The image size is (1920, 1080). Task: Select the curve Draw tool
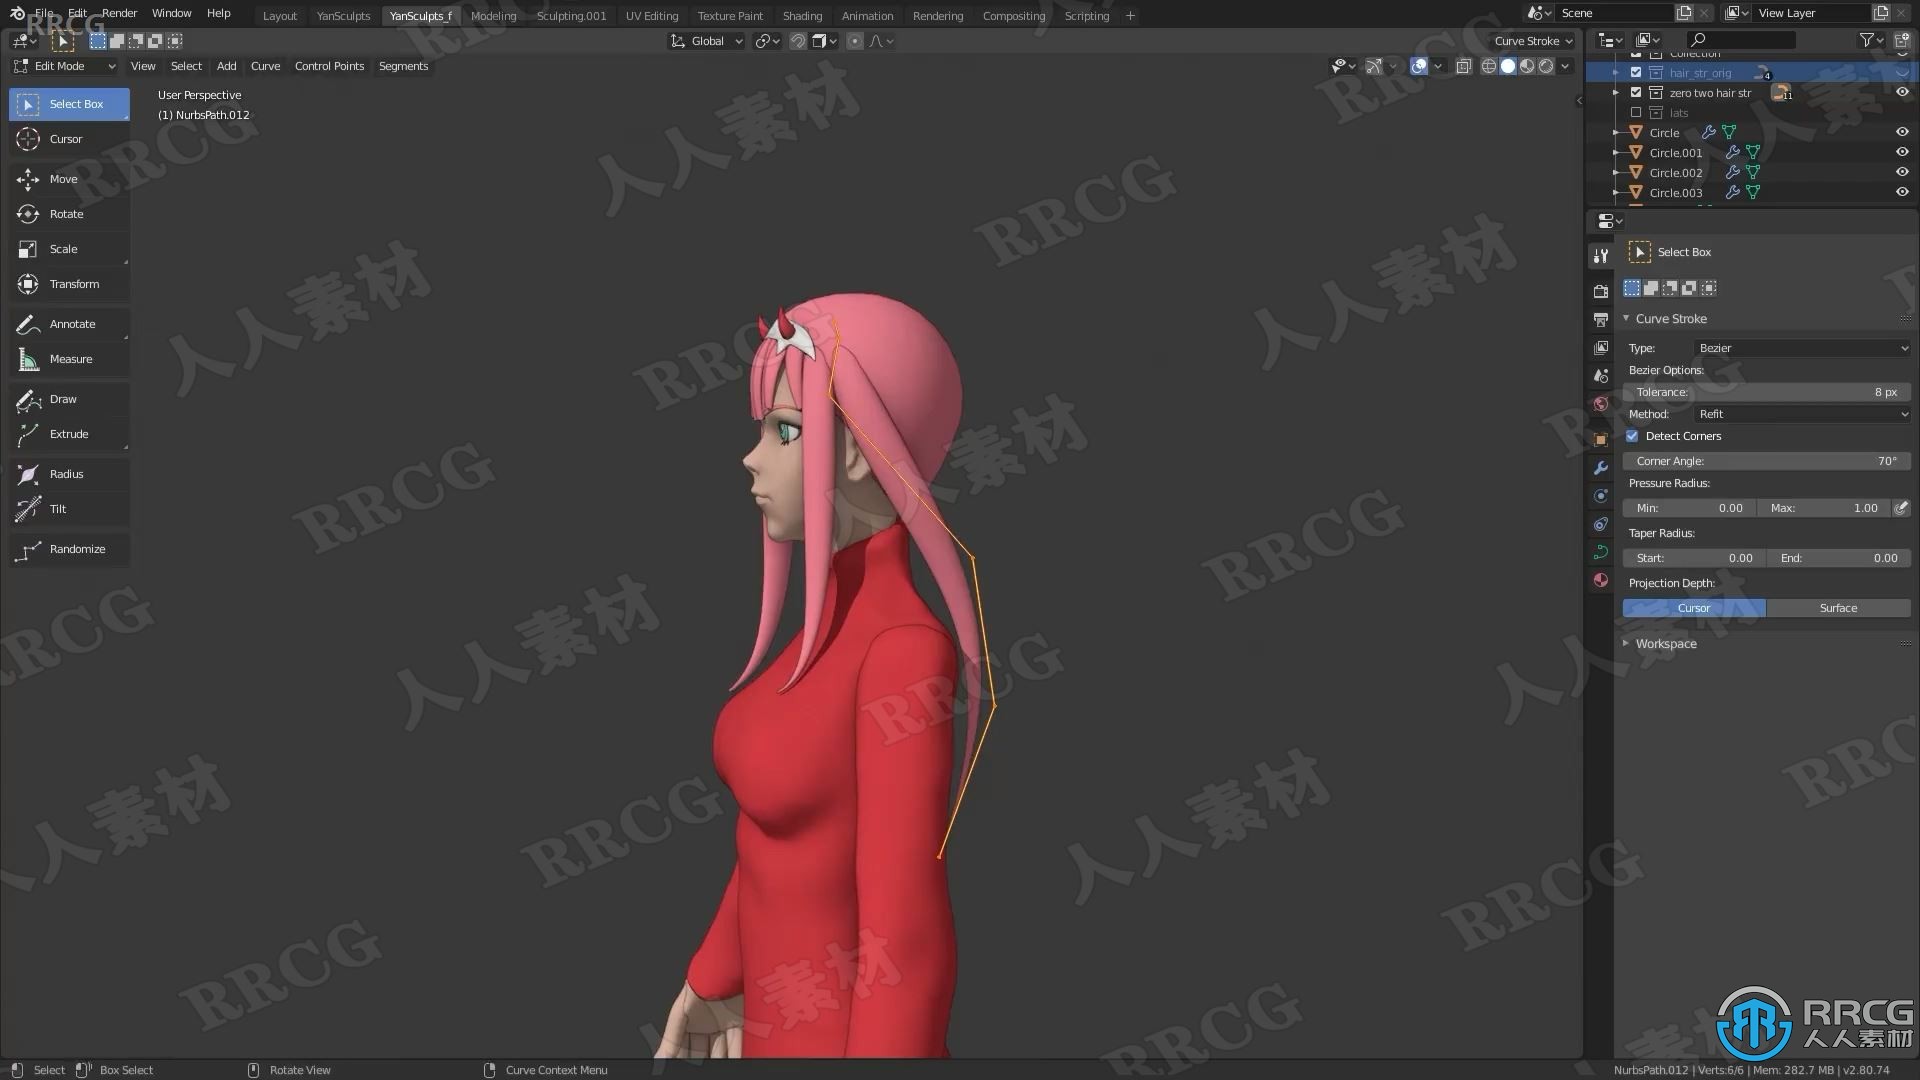coord(69,399)
